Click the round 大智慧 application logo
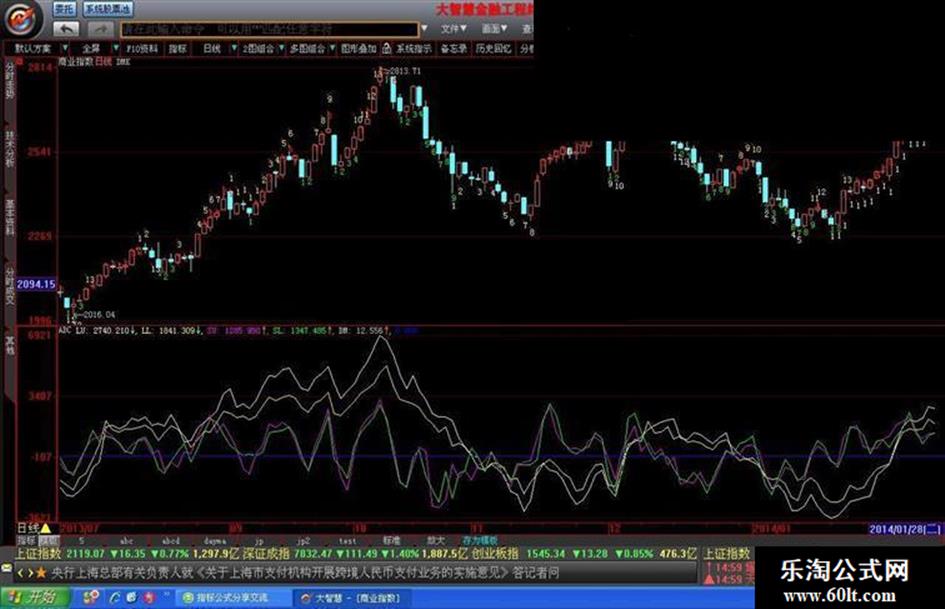The image size is (945, 609). (x=23, y=18)
